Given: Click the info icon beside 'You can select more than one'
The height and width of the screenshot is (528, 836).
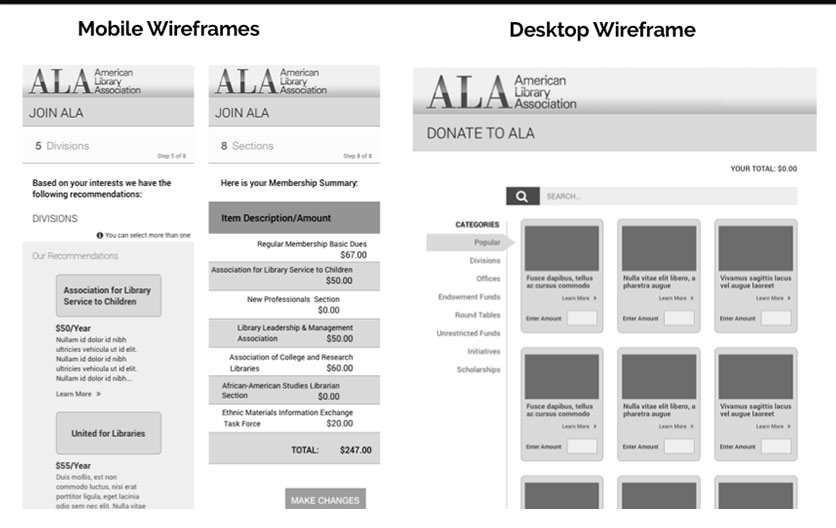Looking at the screenshot, I should (x=100, y=235).
